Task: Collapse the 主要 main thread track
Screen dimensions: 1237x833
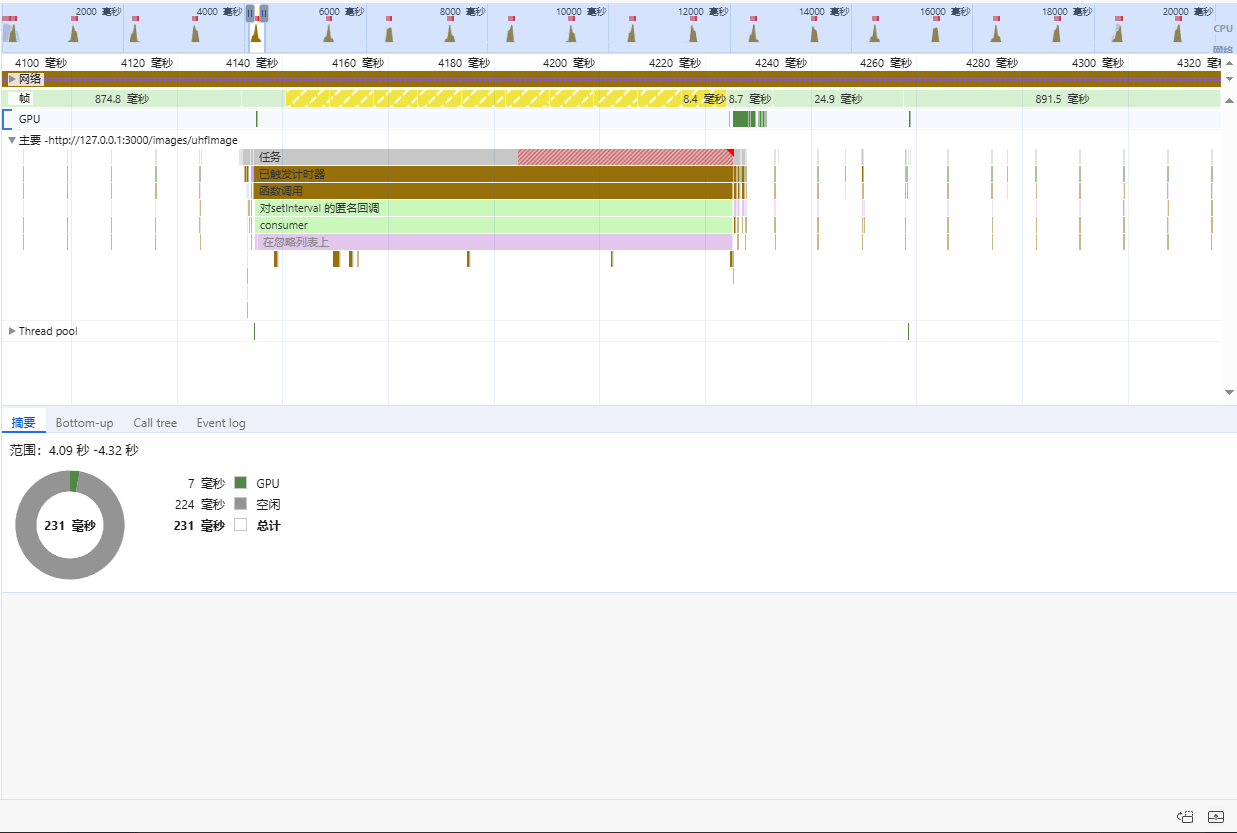Action: click(12, 140)
